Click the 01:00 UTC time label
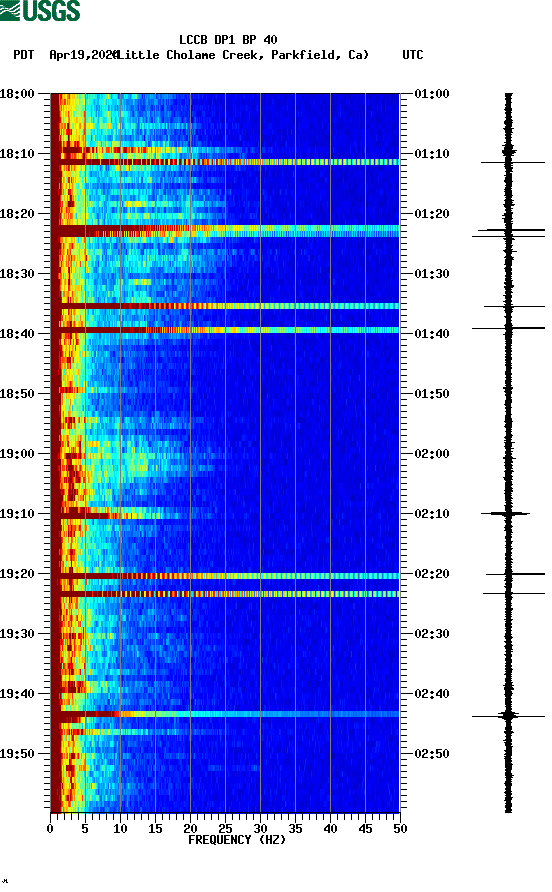The image size is (552, 892). tap(432, 94)
